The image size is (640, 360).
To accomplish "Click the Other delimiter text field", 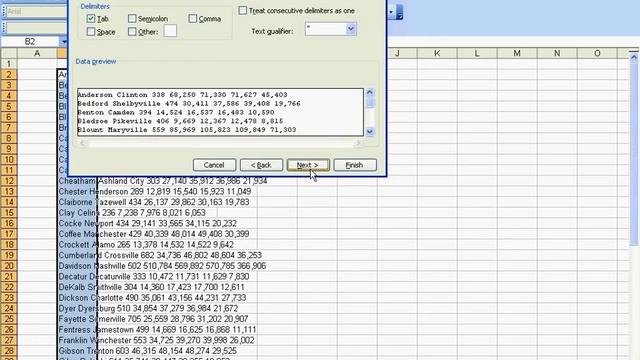I will (170, 31).
